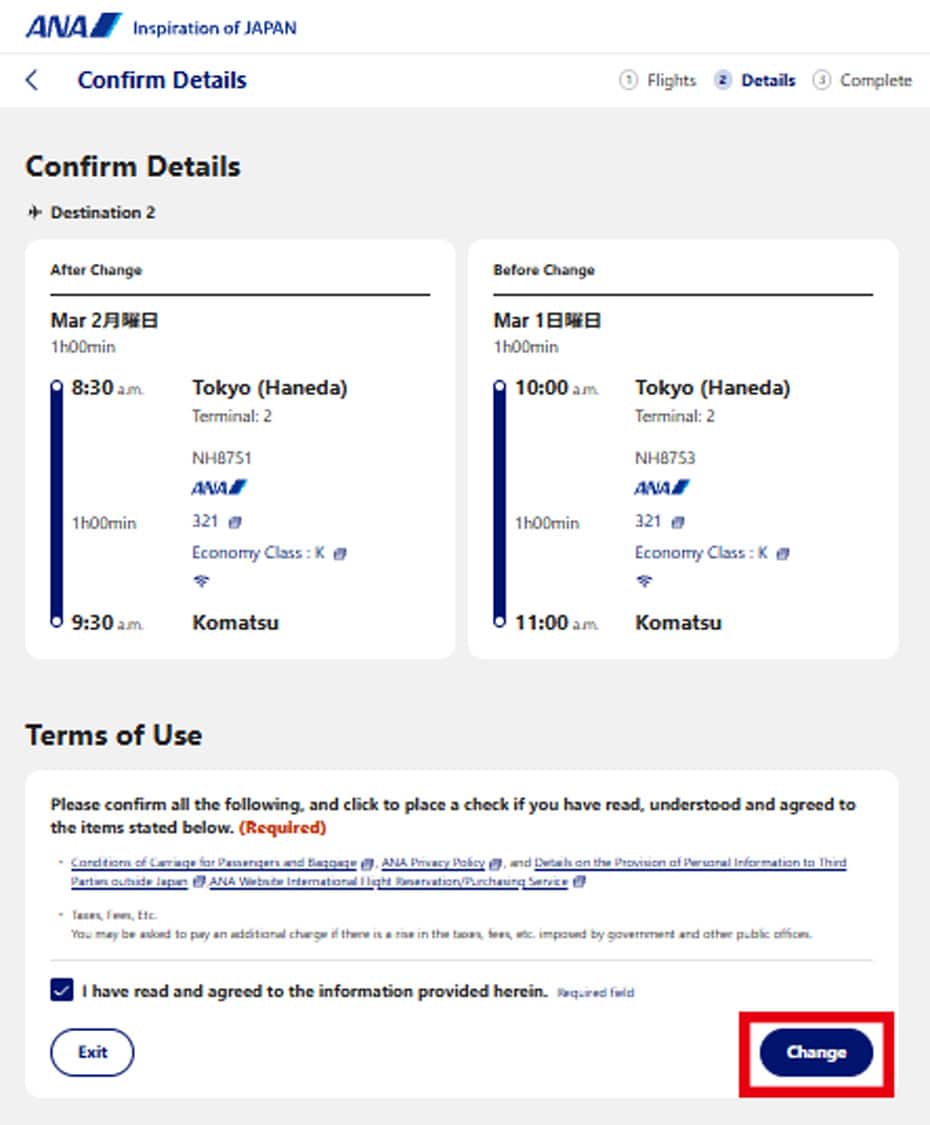930x1125 pixels.
Task: Click the Wi-Fi icon on flight NH8753
Action: coord(643,581)
